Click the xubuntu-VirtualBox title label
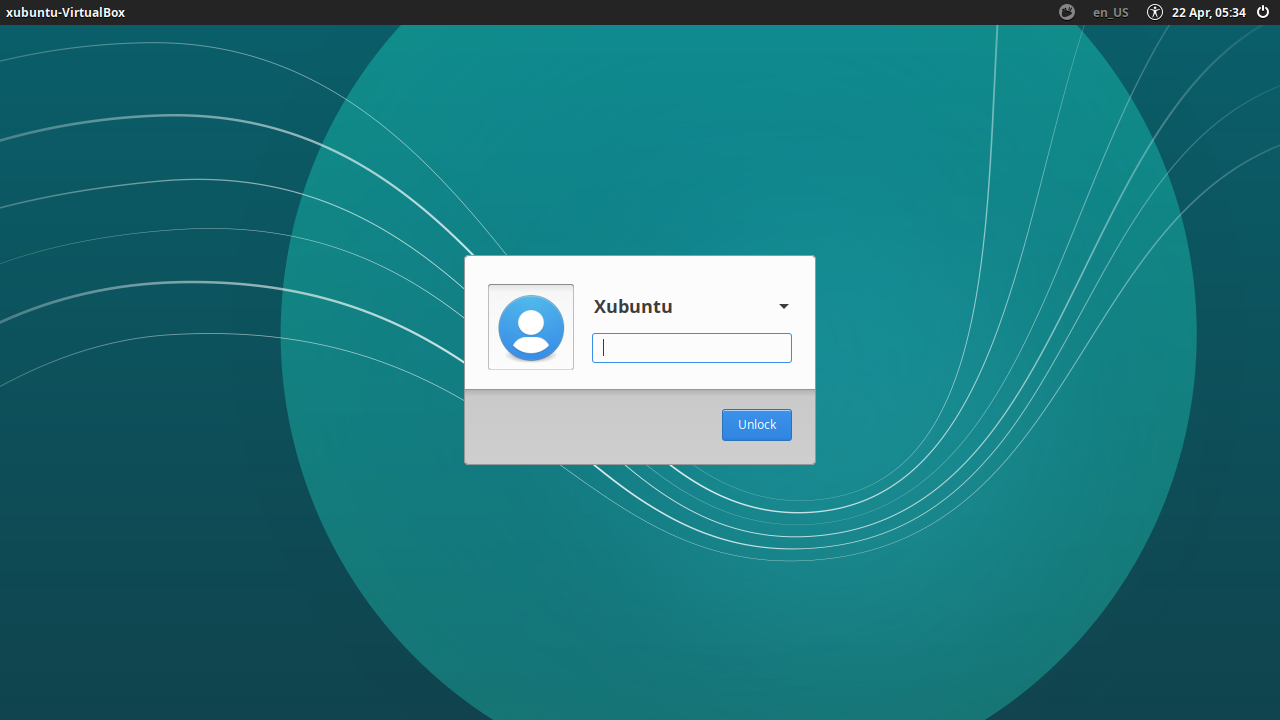This screenshot has width=1280, height=720. (65, 12)
